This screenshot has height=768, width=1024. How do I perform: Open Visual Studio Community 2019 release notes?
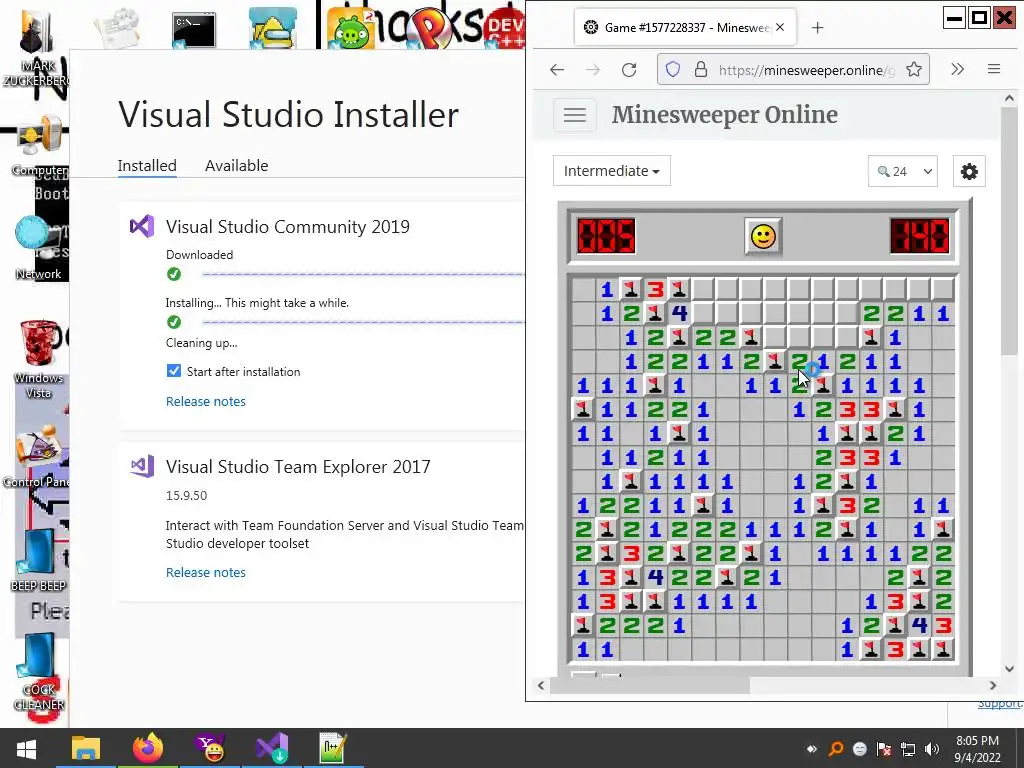pyautogui.click(x=206, y=402)
